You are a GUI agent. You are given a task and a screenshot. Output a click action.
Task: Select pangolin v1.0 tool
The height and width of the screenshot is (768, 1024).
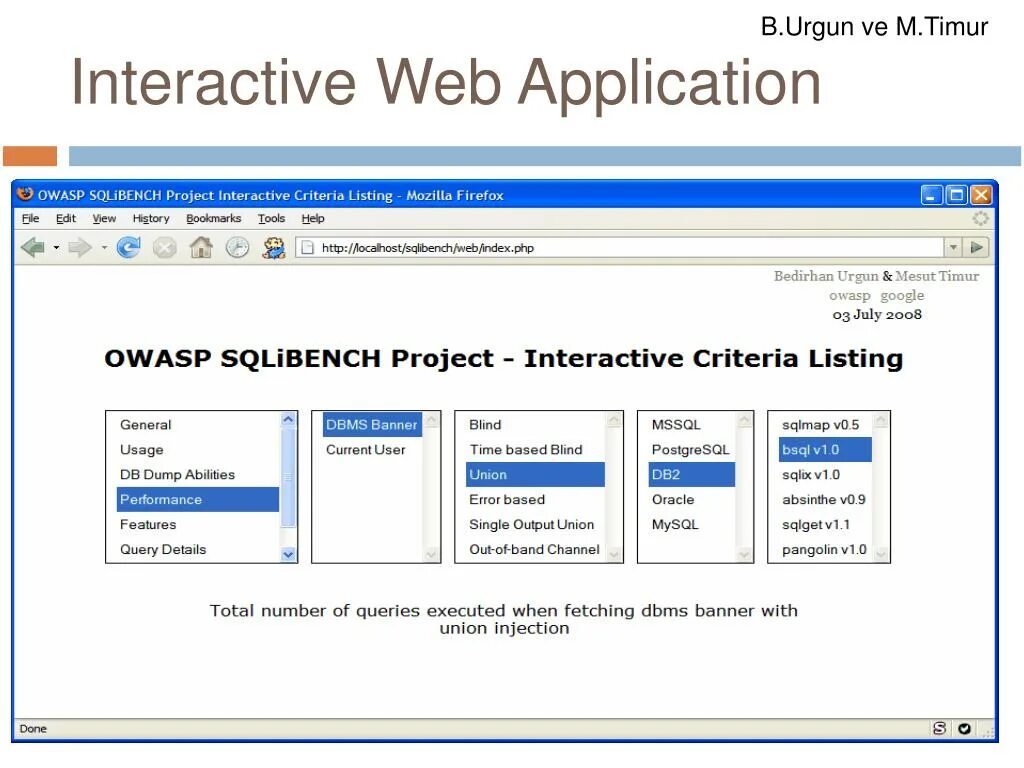pyautogui.click(x=825, y=549)
